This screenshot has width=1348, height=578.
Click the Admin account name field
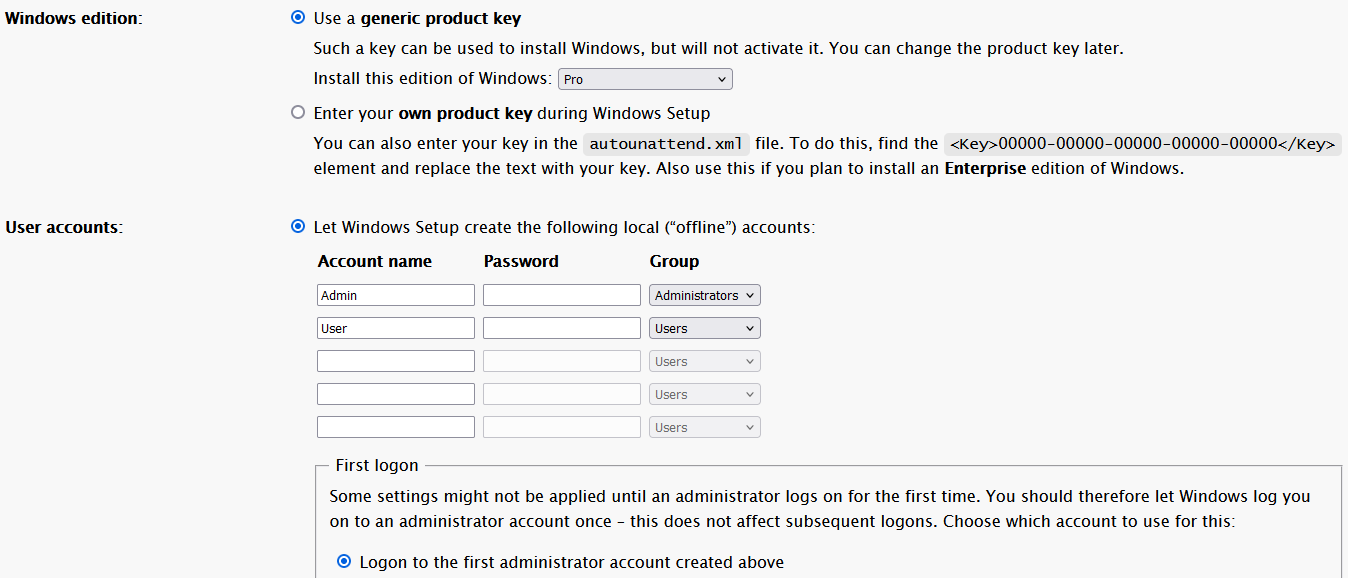(396, 295)
